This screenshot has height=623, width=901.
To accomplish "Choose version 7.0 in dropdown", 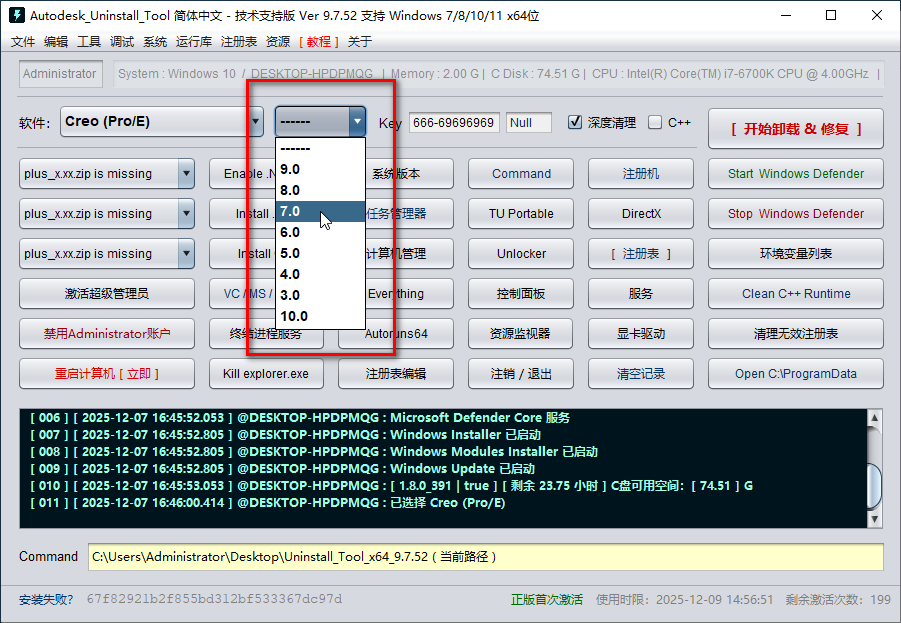I will (320, 211).
